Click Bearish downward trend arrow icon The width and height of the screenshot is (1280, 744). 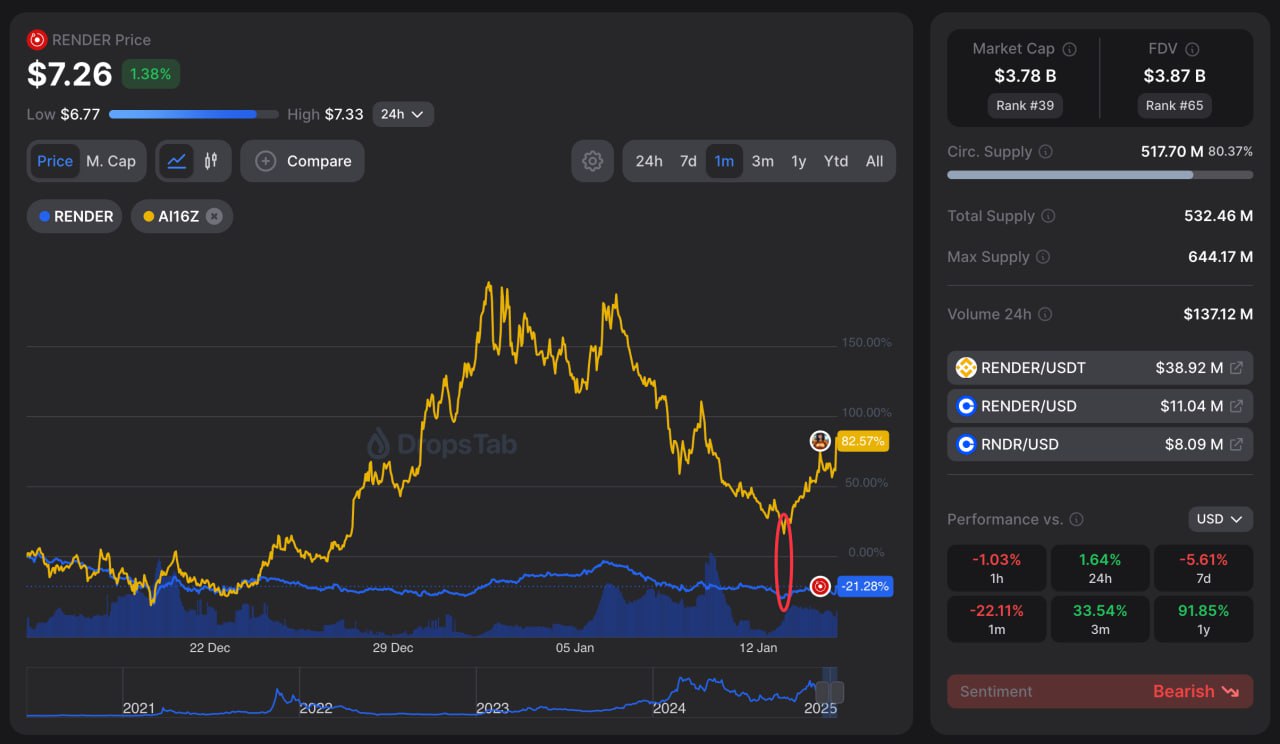[x=1230, y=692]
